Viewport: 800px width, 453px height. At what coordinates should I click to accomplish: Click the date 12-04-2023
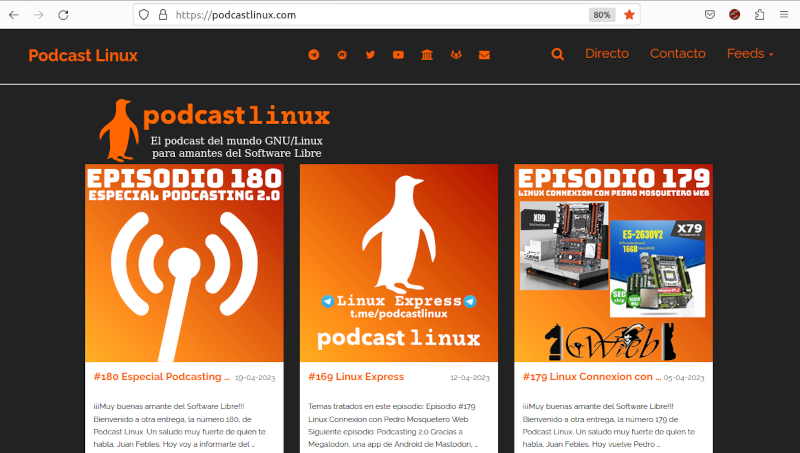coord(469,378)
